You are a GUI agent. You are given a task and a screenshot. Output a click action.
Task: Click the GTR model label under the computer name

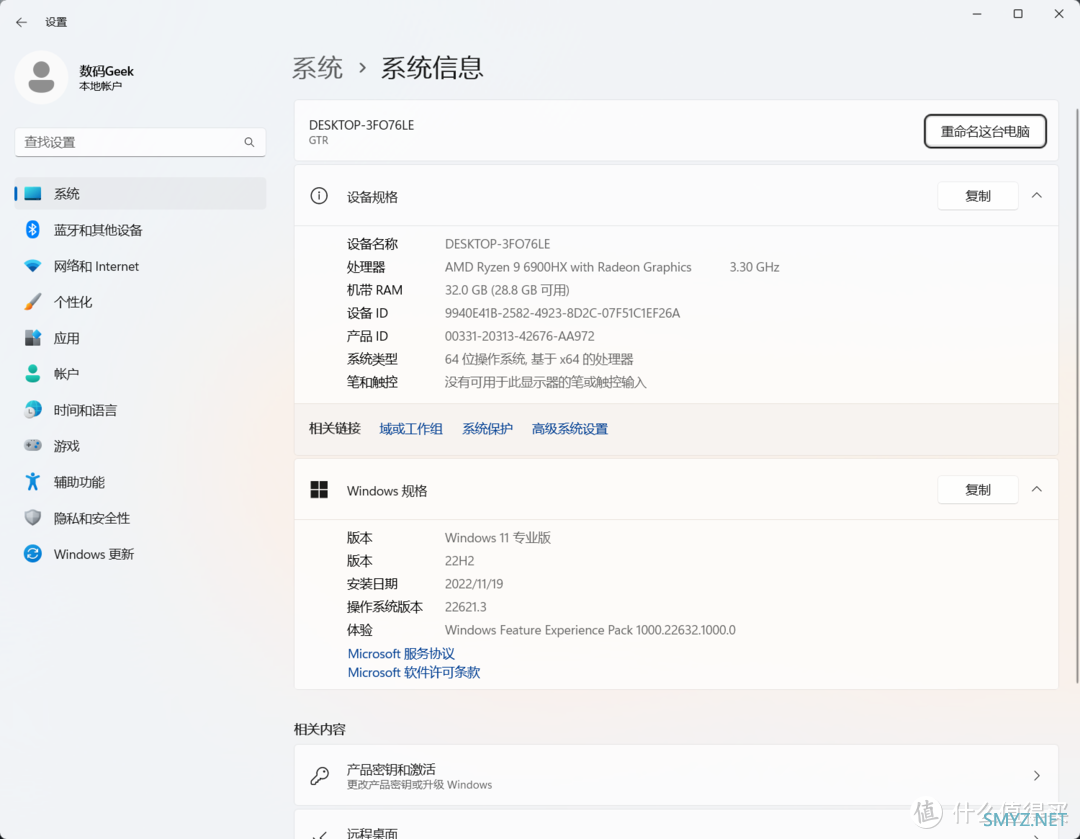coord(318,141)
